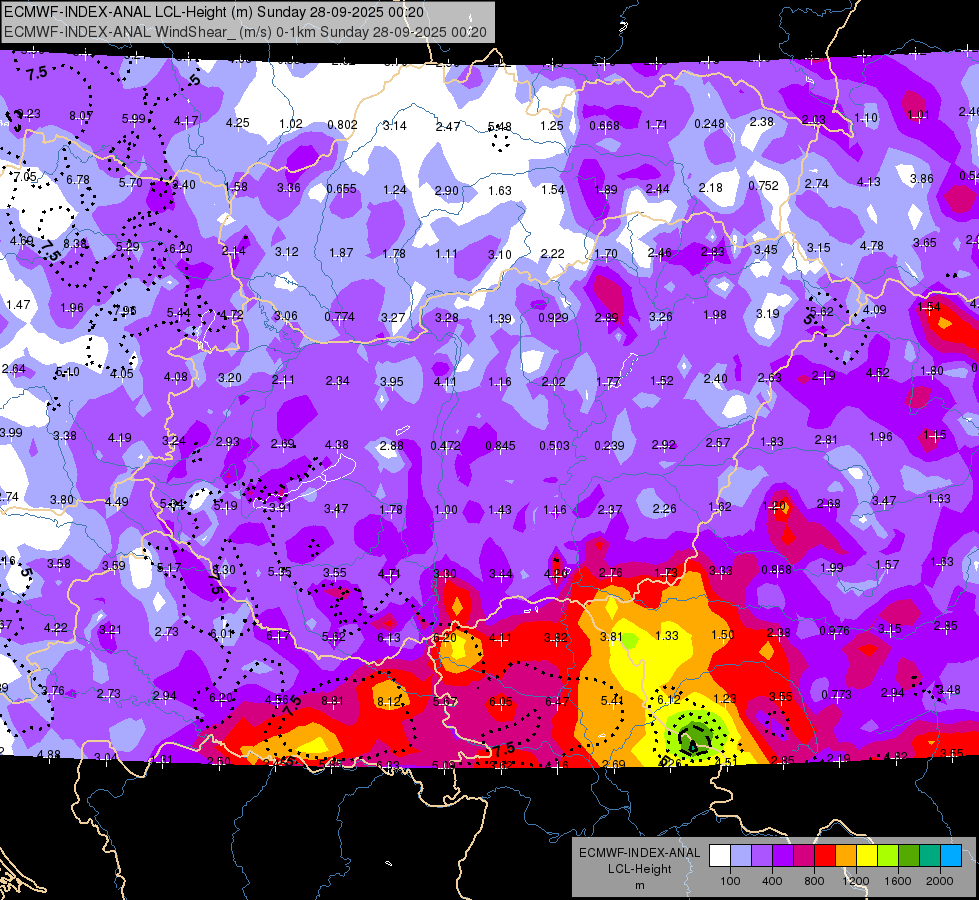Screen dimensions: 979x900
Task: Click the legend label 1200
Action: click(x=855, y=881)
